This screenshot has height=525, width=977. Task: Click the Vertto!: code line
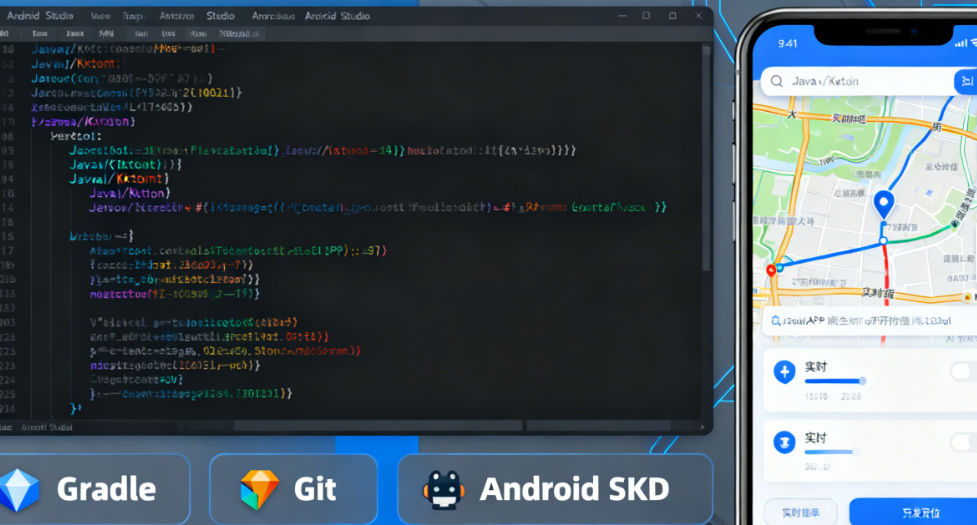click(x=76, y=136)
